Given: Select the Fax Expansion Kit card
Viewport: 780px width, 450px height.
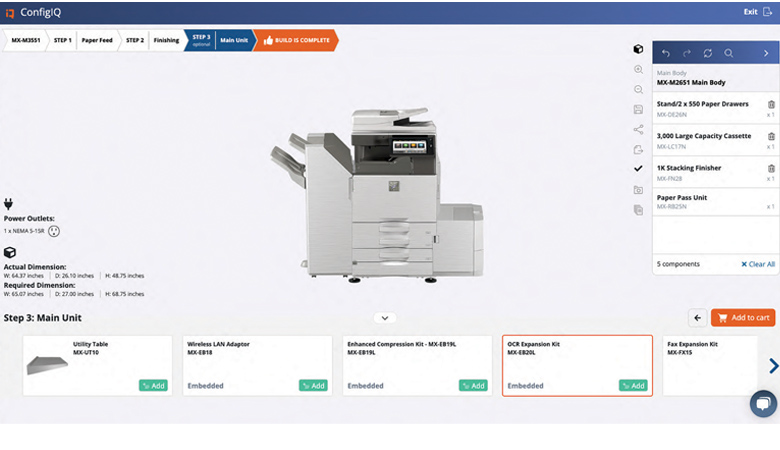Looking at the screenshot, I should (x=710, y=365).
